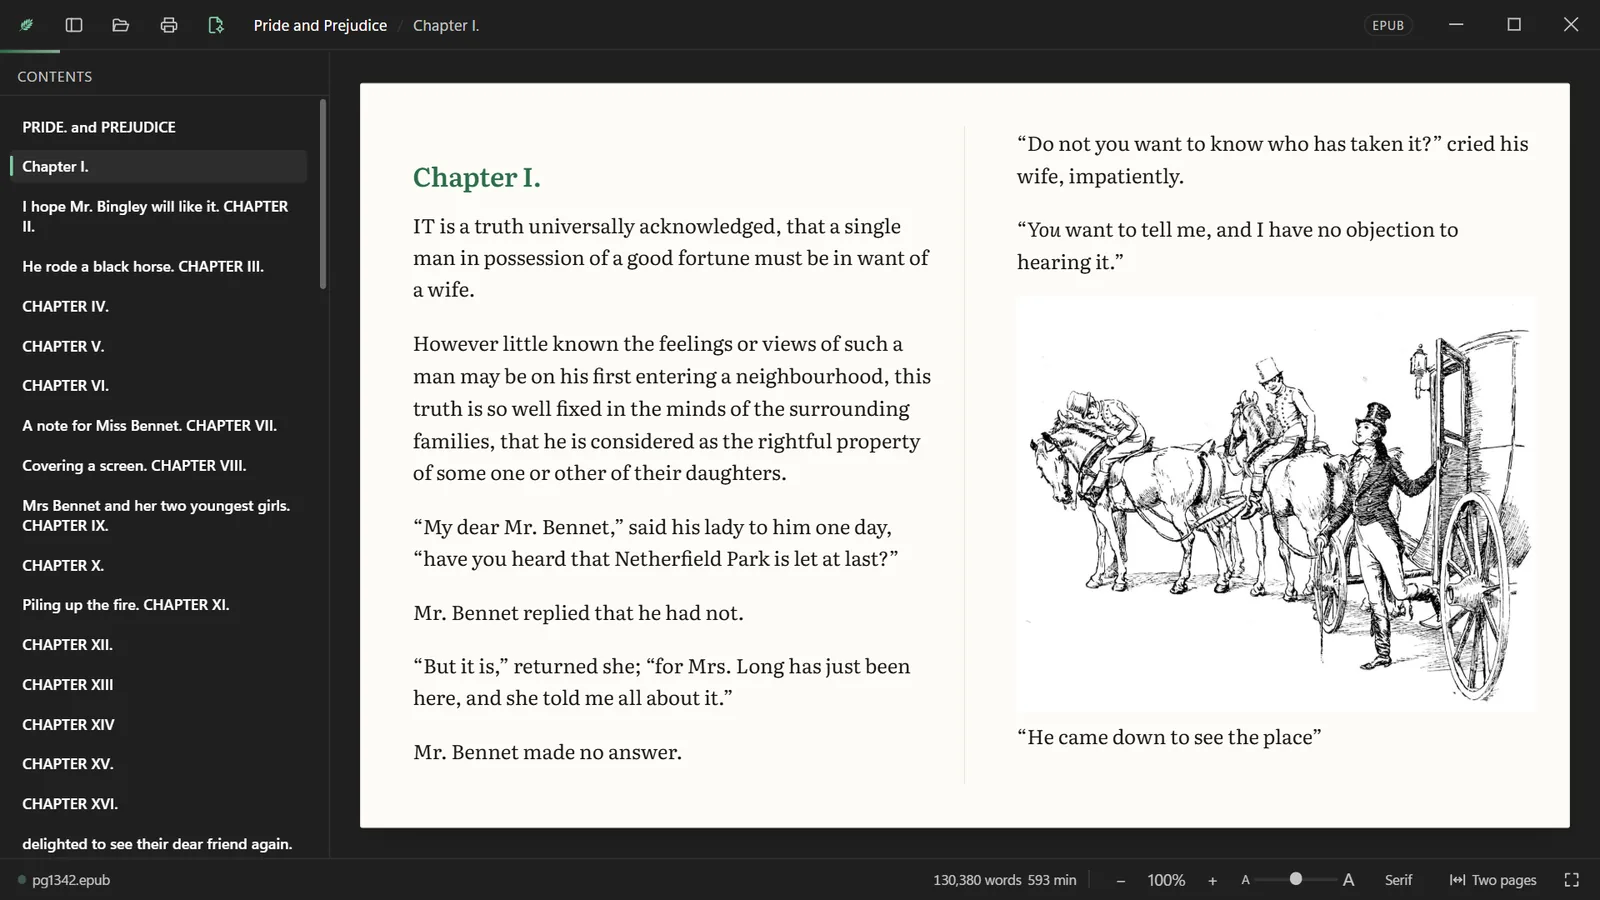This screenshot has width=1600, height=900.
Task: Enter fullscreen mode via status bar icon
Action: (1571, 880)
